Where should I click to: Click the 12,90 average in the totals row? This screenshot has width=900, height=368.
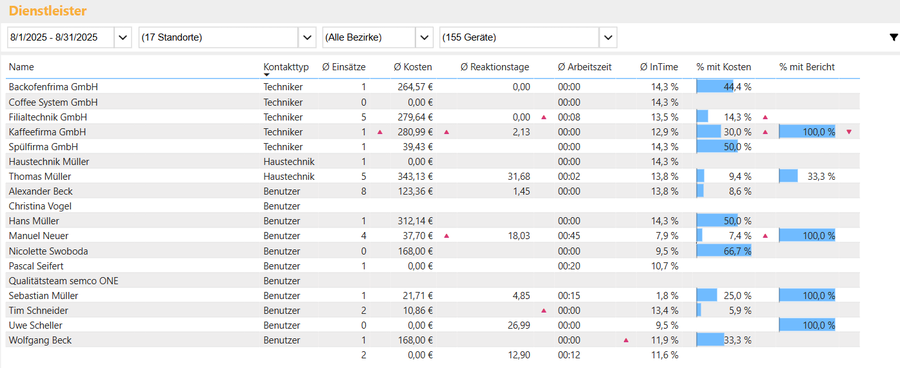pyautogui.click(x=519, y=355)
